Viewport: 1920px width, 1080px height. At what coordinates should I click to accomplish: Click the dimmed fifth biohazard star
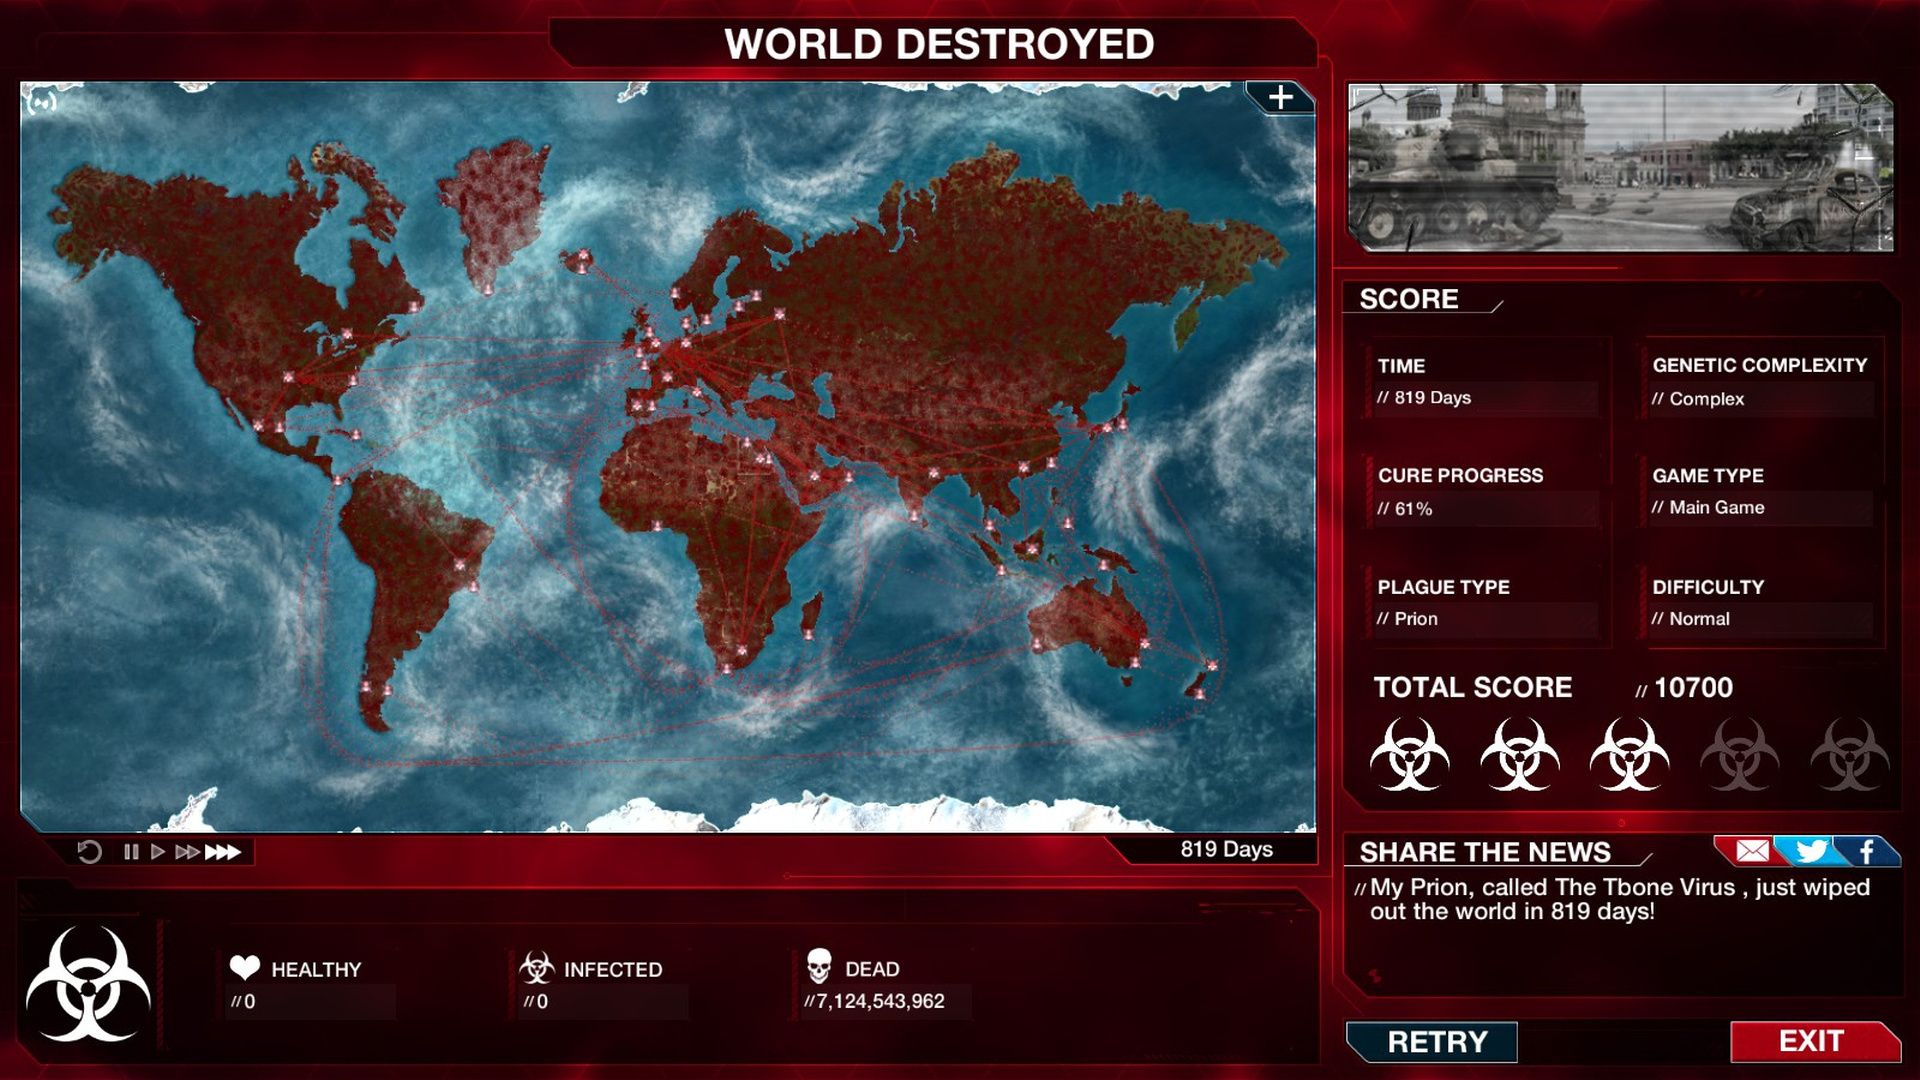pos(1849,754)
